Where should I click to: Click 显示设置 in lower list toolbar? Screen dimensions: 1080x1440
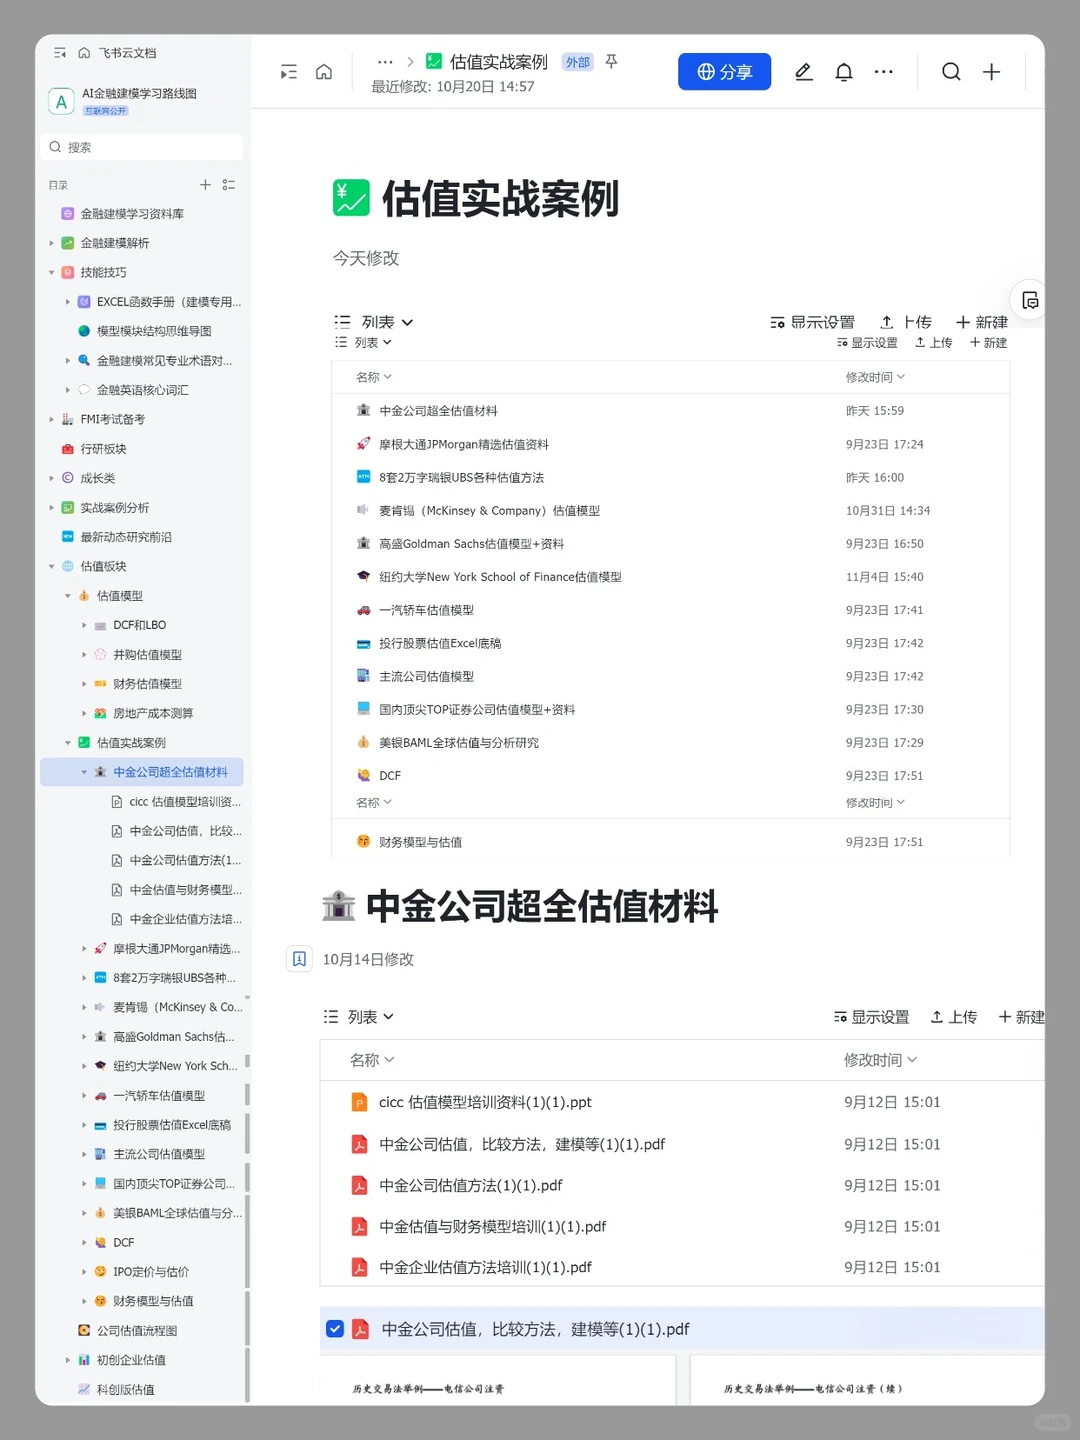pyautogui.click(x=871, y=1017)
